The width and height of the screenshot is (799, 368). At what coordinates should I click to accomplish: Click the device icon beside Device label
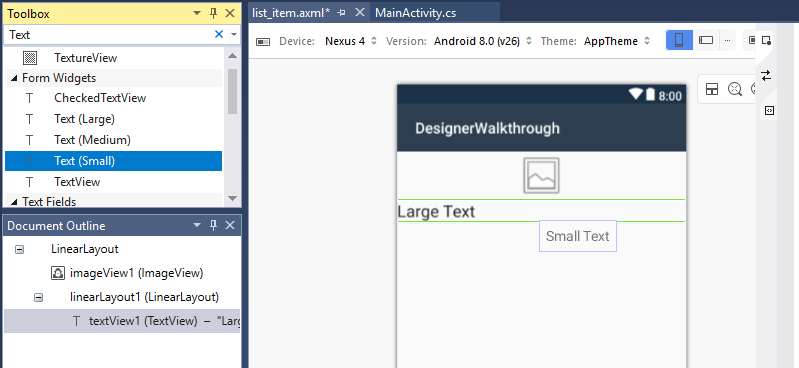(x=263, y=41)
